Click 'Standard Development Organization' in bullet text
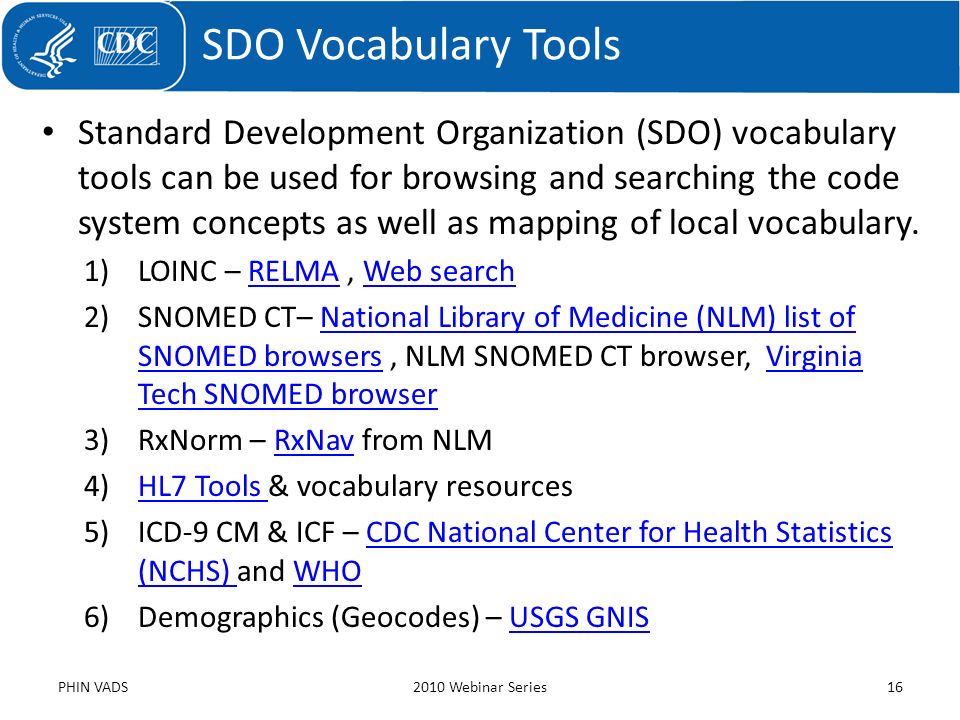The height and width of the screenshot is (720, 960). click(x=351, y=133)
